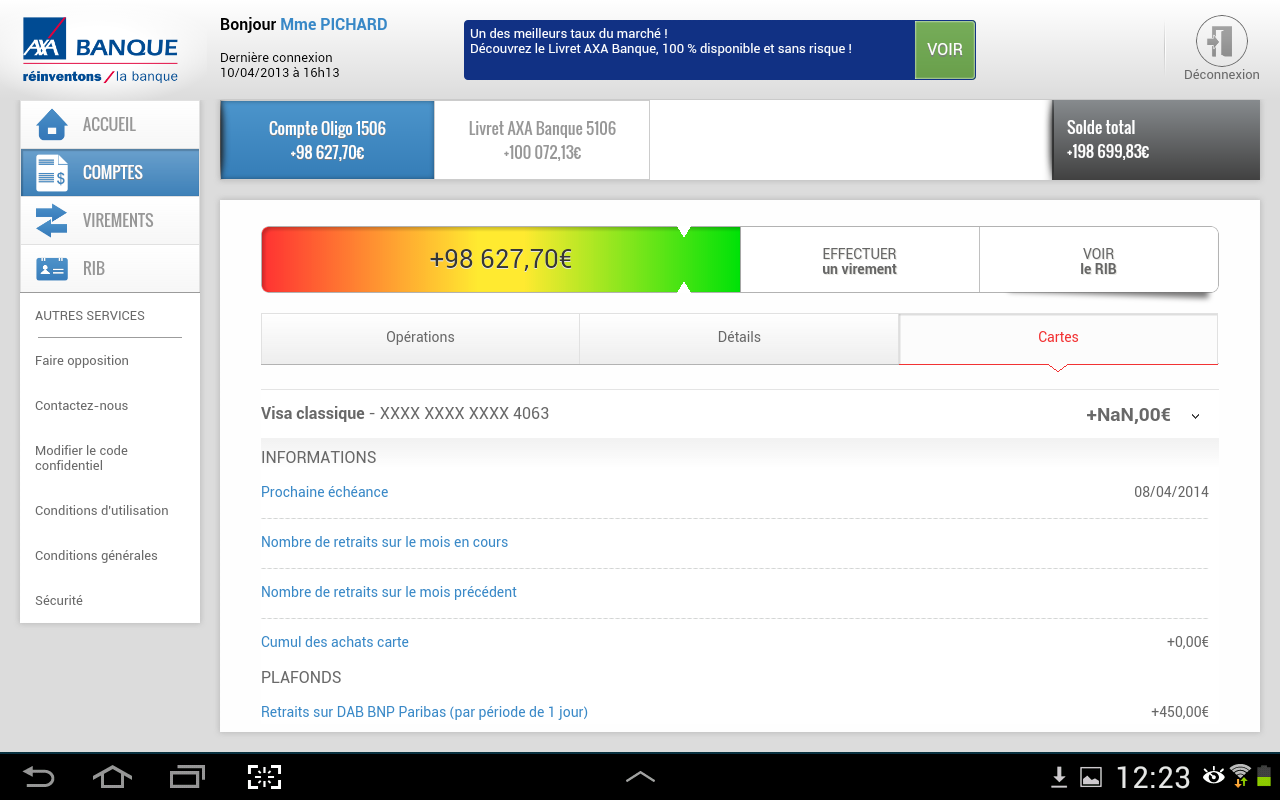
Task: Open Sécurité link
Action: (x=59, y=601)
